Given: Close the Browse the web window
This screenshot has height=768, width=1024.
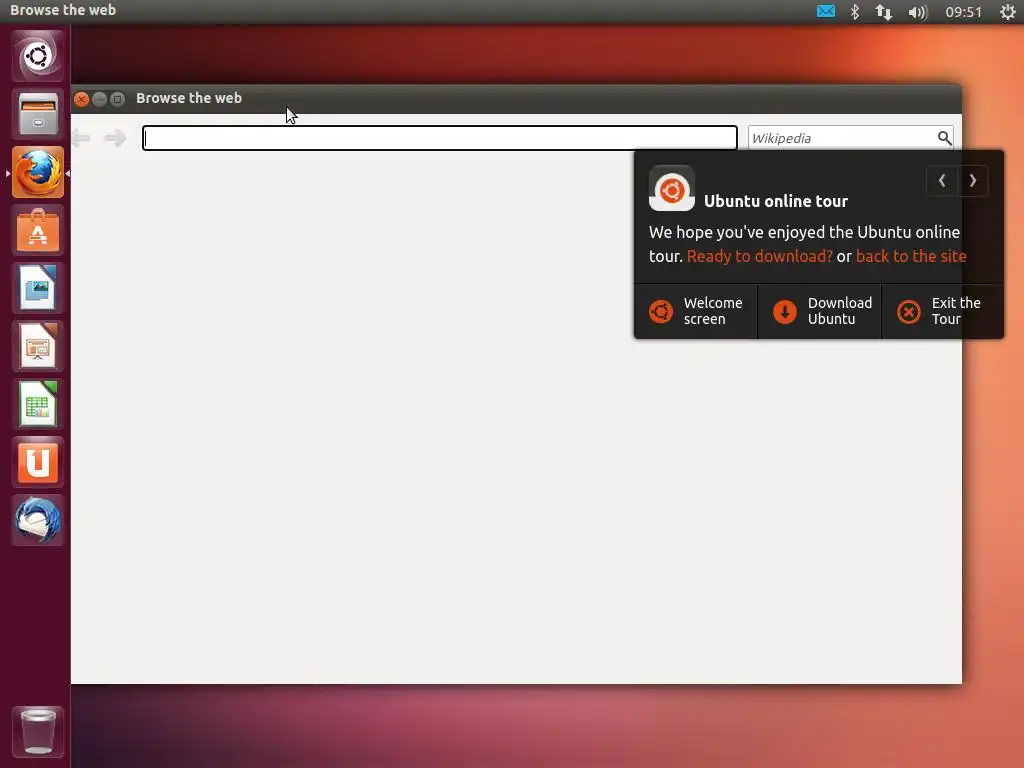Looking at the screenshot, I should coord(82,99).
